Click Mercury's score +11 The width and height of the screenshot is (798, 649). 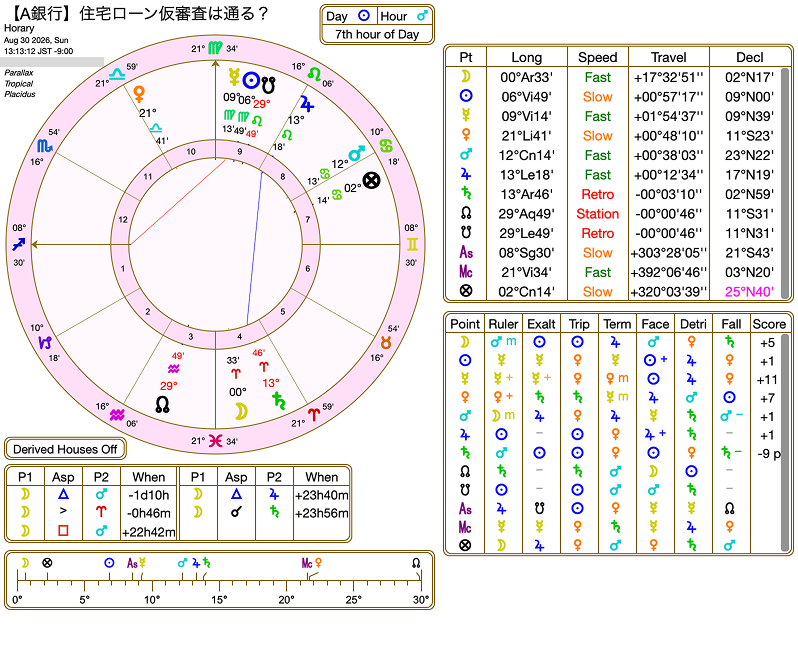coord(767,380)
